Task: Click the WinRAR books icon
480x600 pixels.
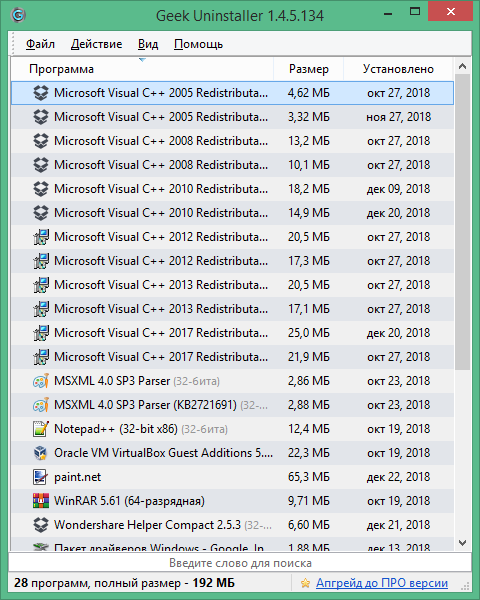Action: coord(41,501)
